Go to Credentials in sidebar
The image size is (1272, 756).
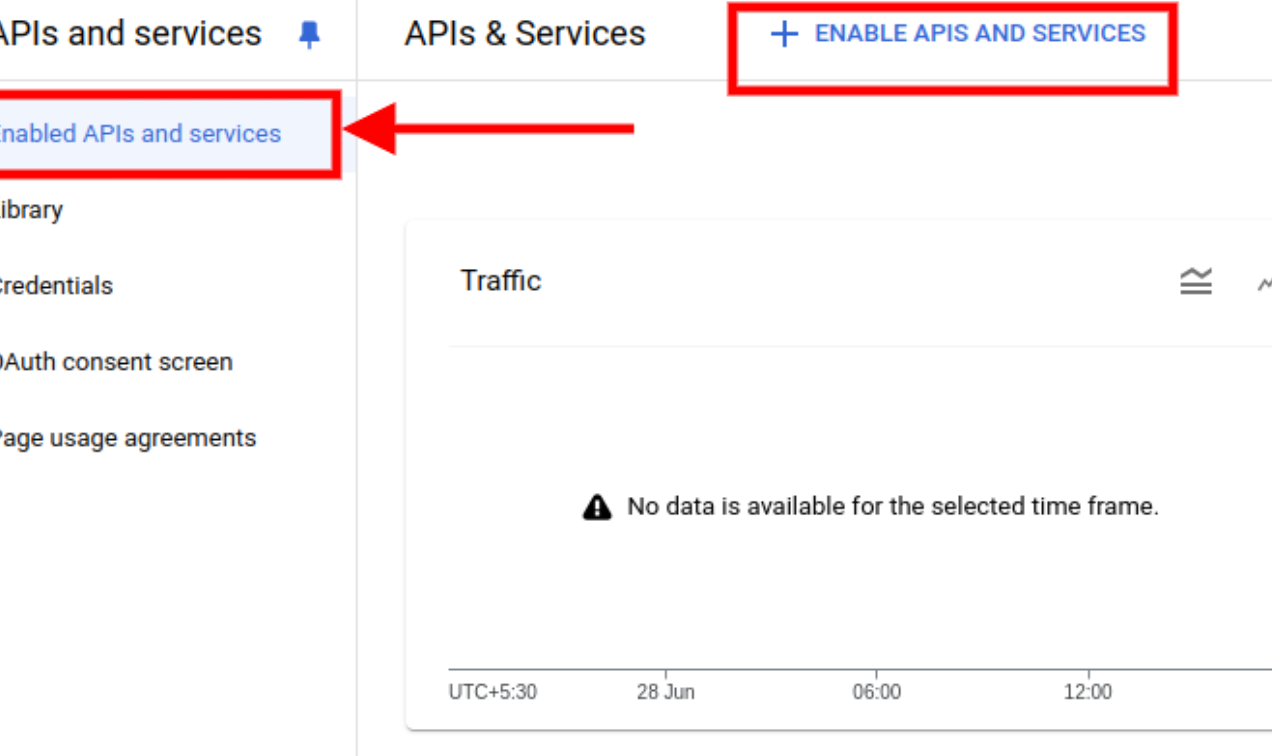click(x=56, y=286)
